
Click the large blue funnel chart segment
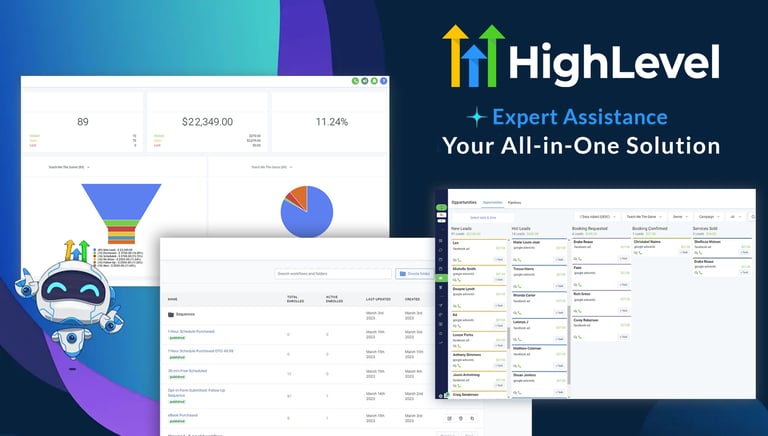click(x=121, y=201)
